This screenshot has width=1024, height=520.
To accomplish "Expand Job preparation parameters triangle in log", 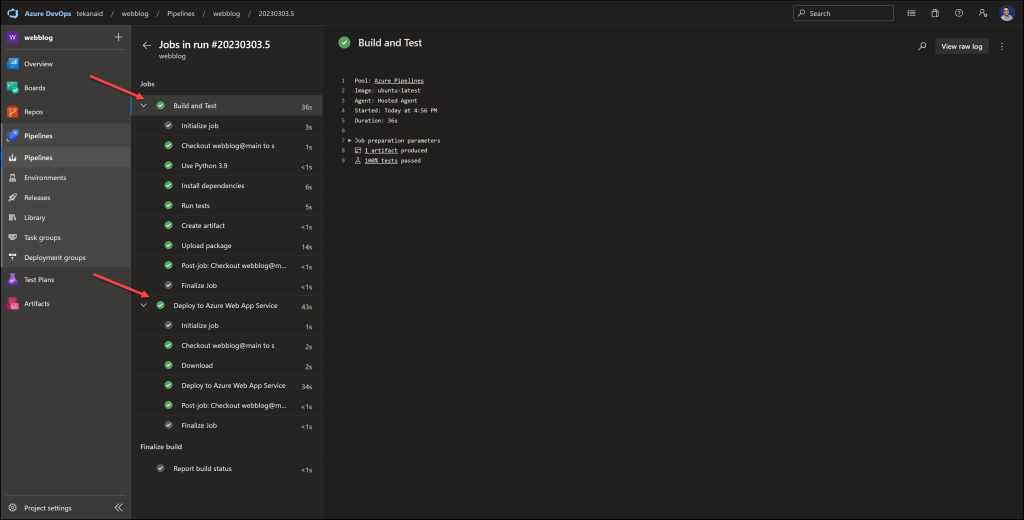I will click(x=350, y=140).
